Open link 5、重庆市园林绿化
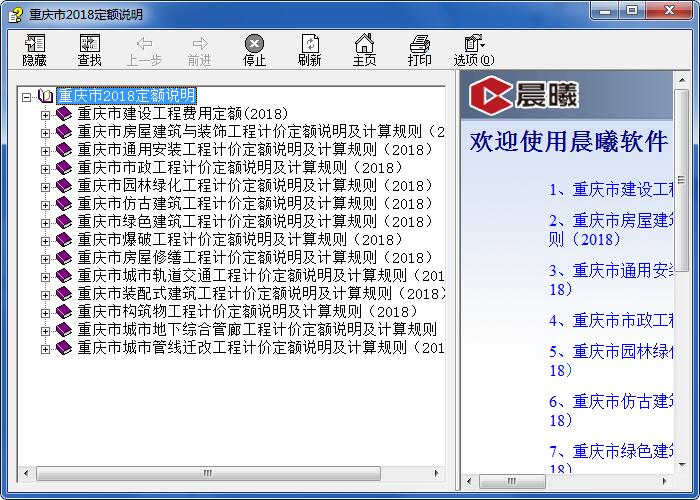This screenshot has height=500, width=700. pos(611,361)
